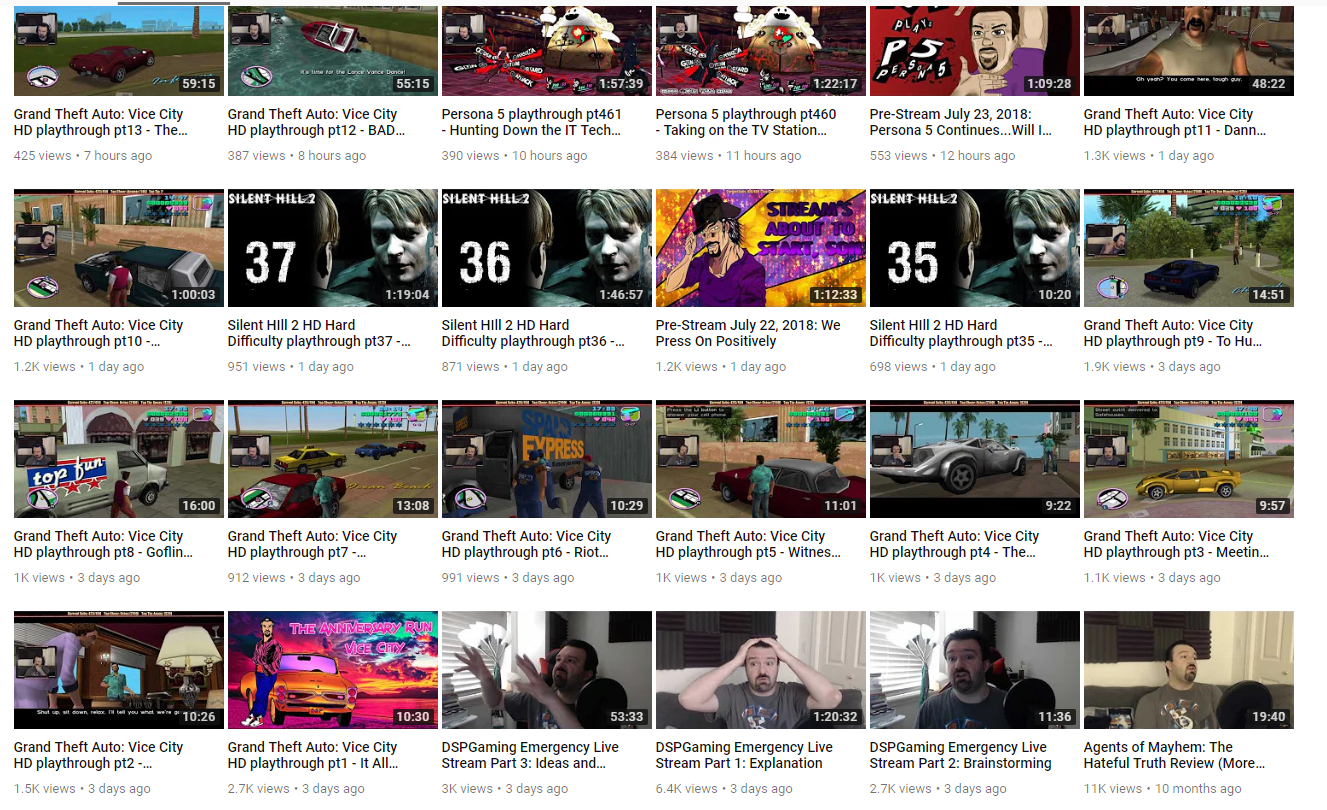
Task: Open the Top Fun van video thumbnail
Action: [x=119, y=459]
